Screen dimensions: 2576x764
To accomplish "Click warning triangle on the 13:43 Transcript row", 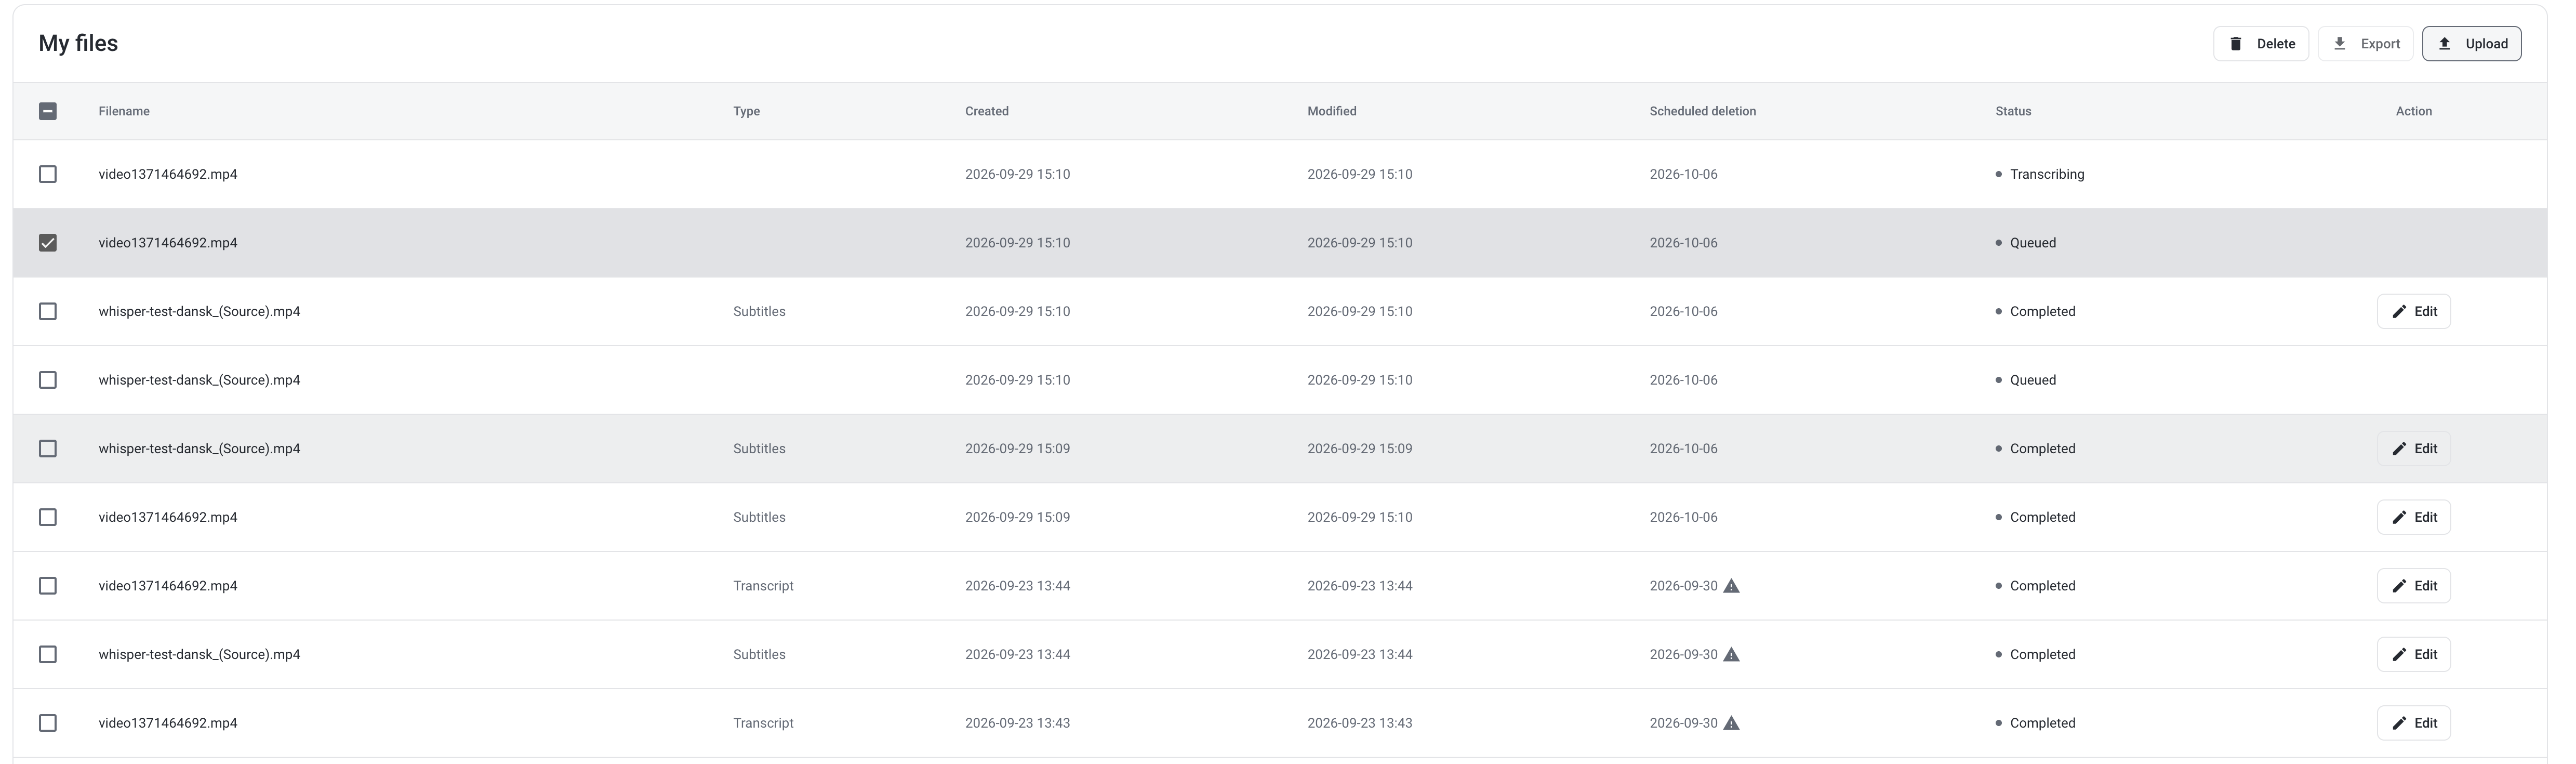I will (1732, 723).
